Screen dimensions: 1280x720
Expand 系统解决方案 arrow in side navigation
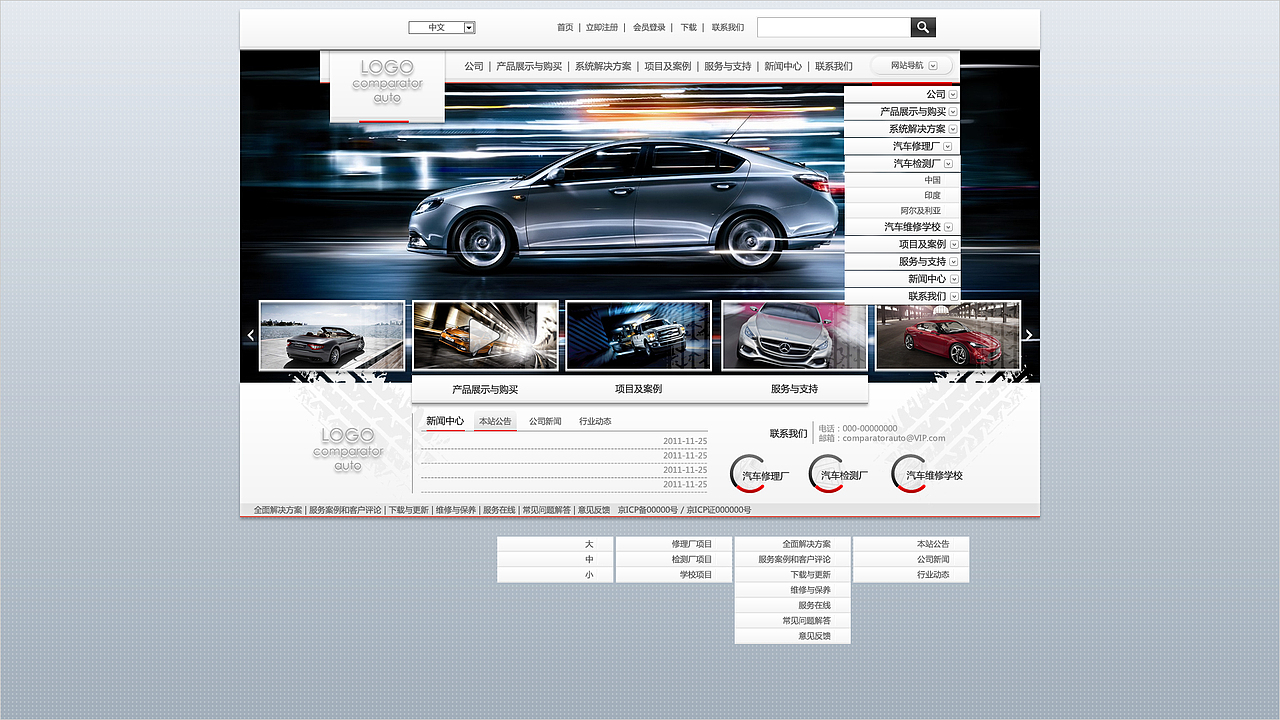953,129
